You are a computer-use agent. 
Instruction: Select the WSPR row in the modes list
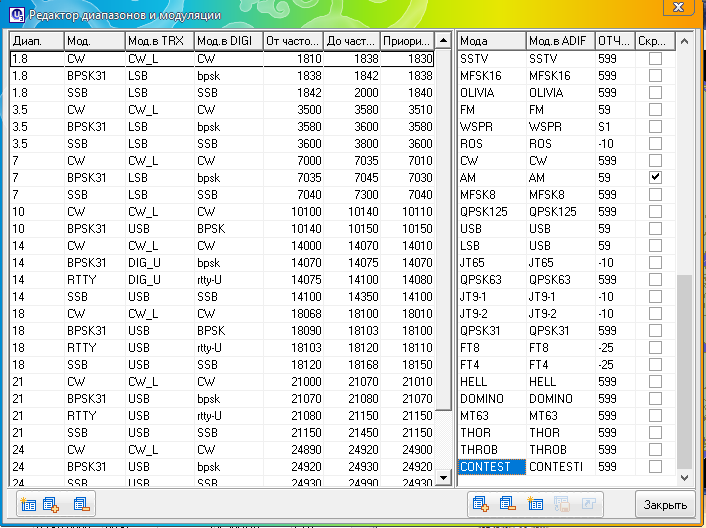click(x=491, y=129)
